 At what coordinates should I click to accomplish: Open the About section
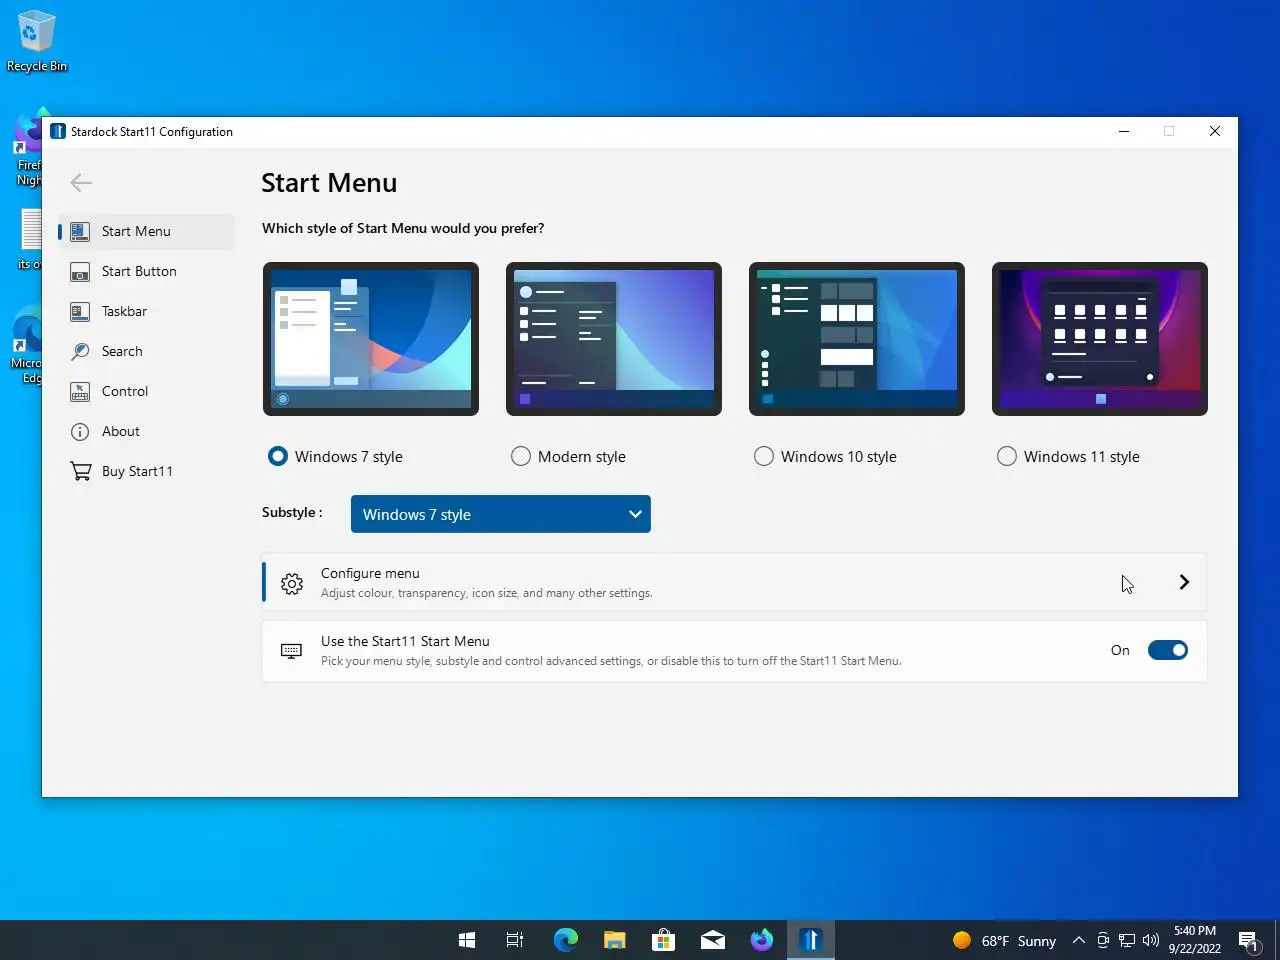[x=146, y=431]
